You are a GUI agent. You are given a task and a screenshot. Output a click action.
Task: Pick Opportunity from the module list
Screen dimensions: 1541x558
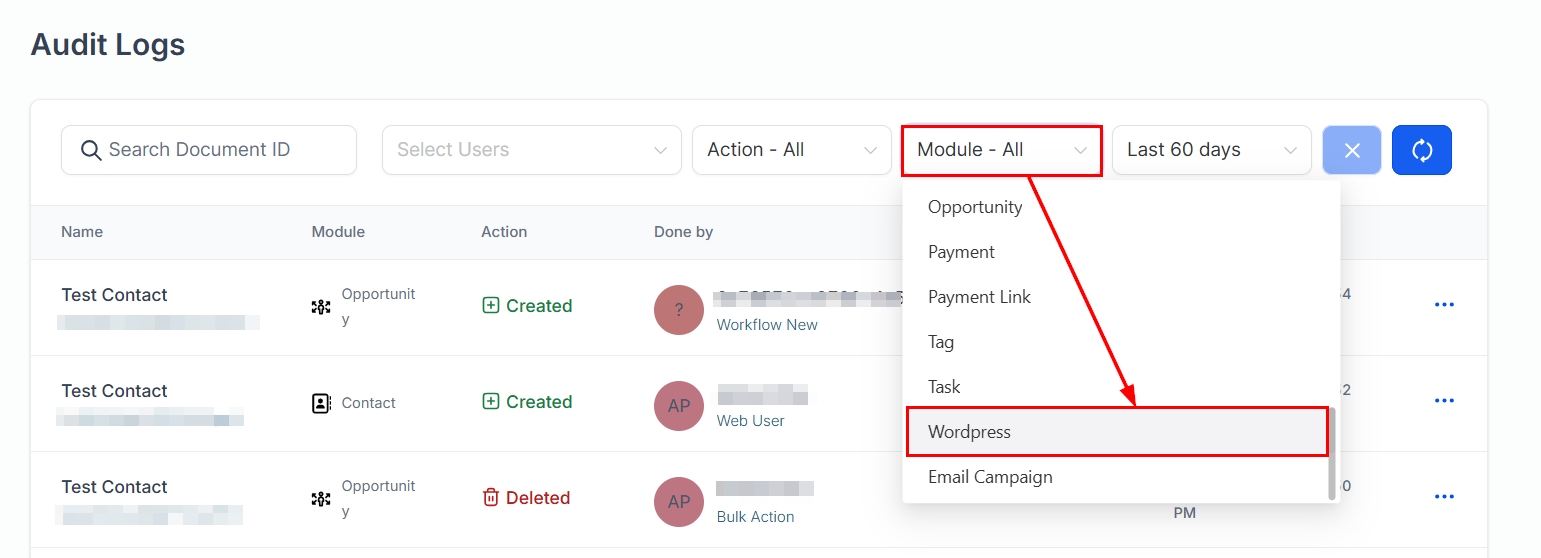tap(975, 207)
